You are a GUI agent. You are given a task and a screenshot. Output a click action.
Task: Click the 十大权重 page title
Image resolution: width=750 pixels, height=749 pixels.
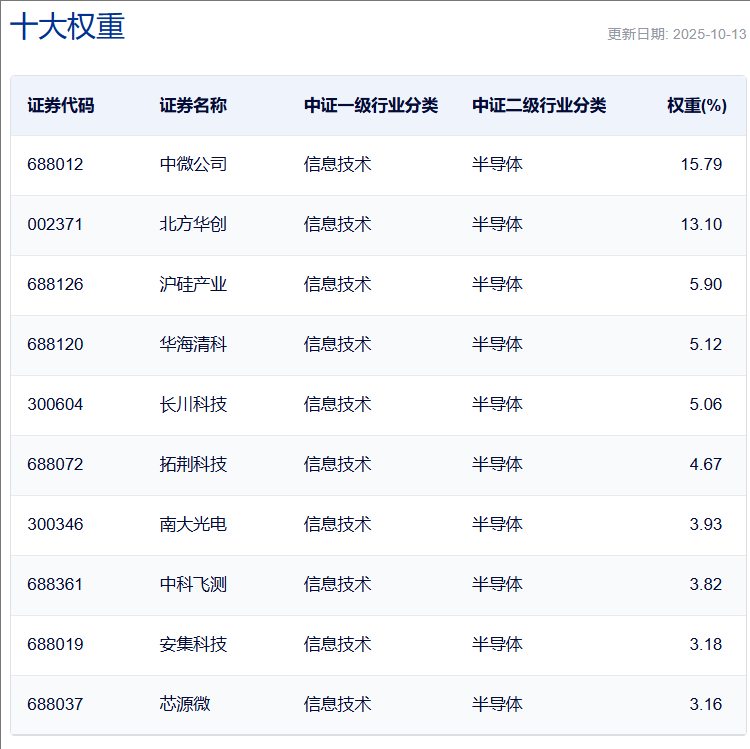[x=68, y=27]
